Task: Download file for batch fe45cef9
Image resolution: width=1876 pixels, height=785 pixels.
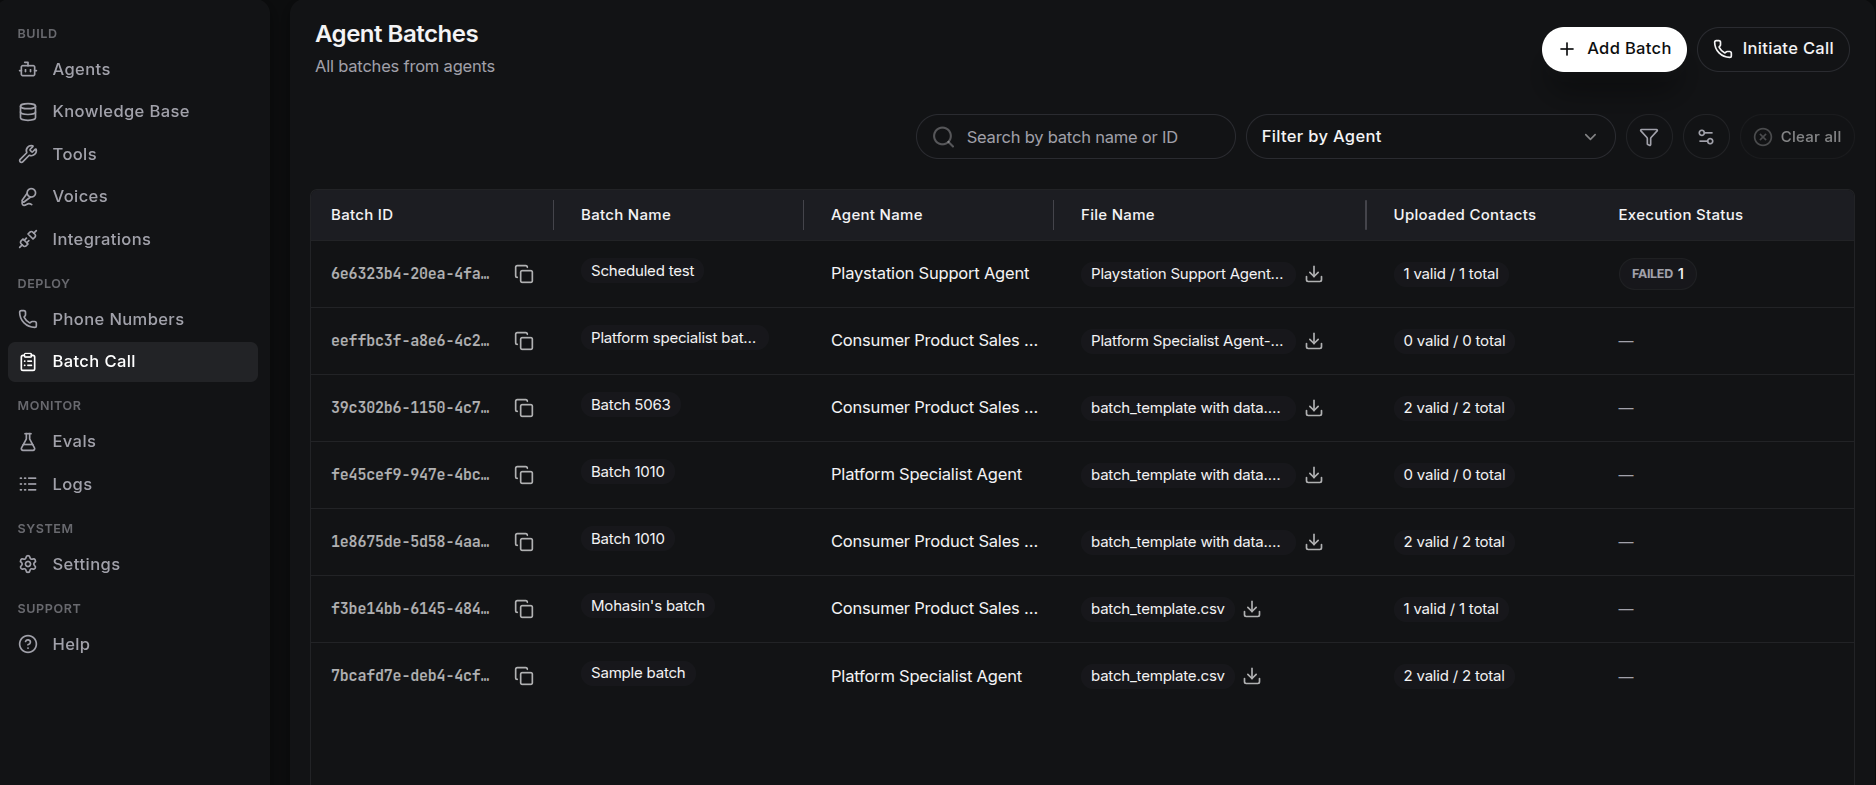Action: [1314, 475]
